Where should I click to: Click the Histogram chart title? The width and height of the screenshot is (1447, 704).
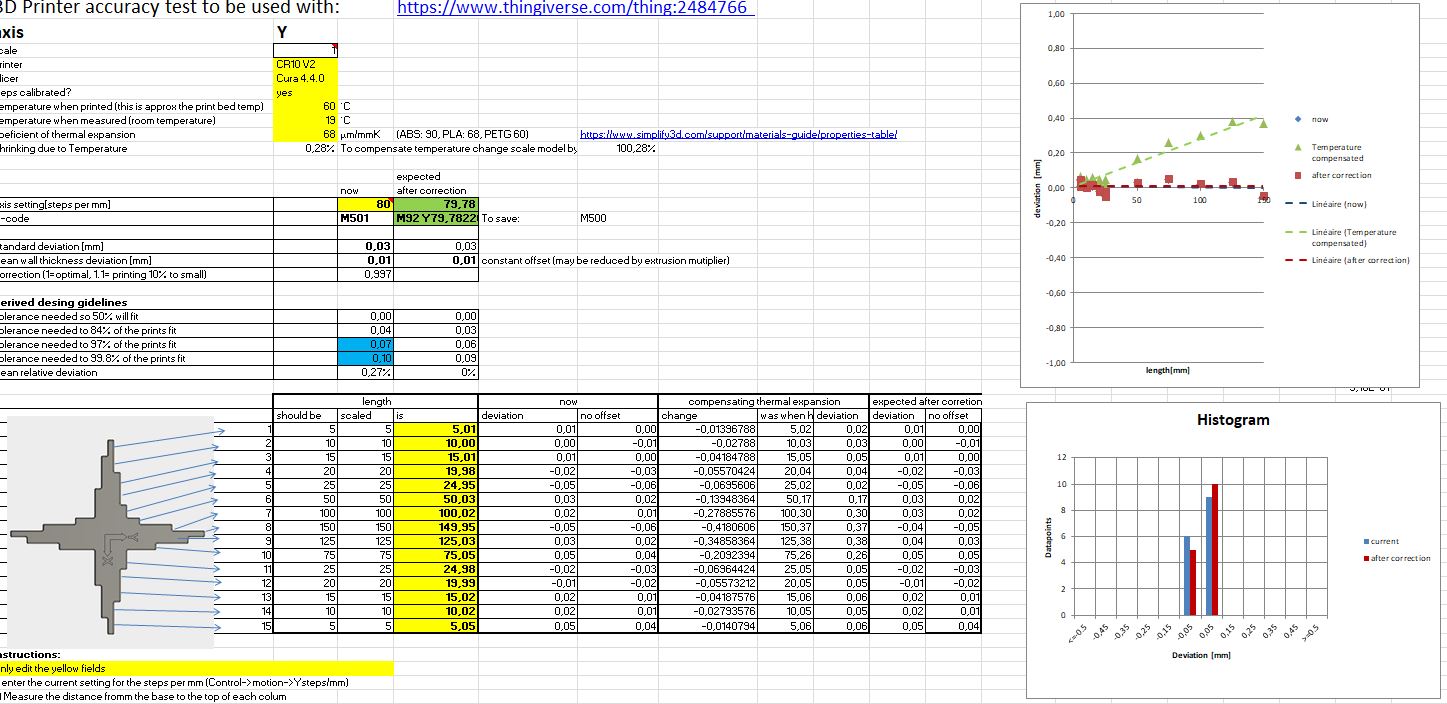[x=1233, y=420]
